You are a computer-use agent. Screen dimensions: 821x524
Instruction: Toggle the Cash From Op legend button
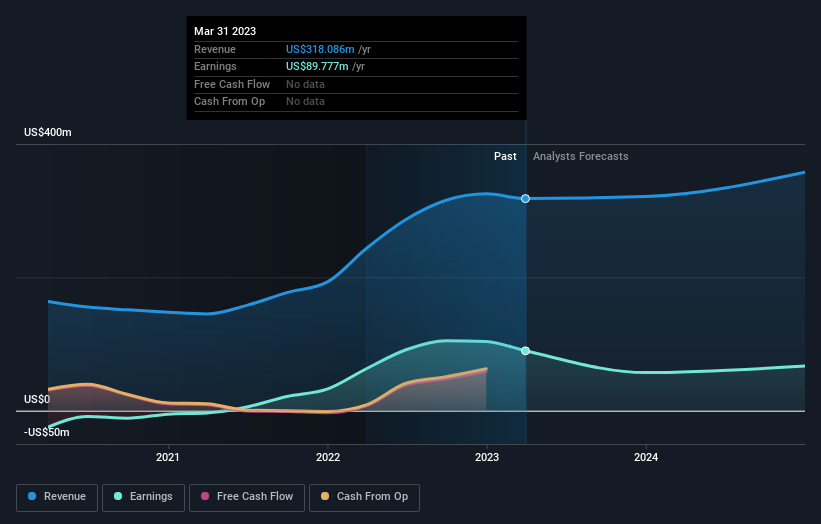tap(364, 497)
